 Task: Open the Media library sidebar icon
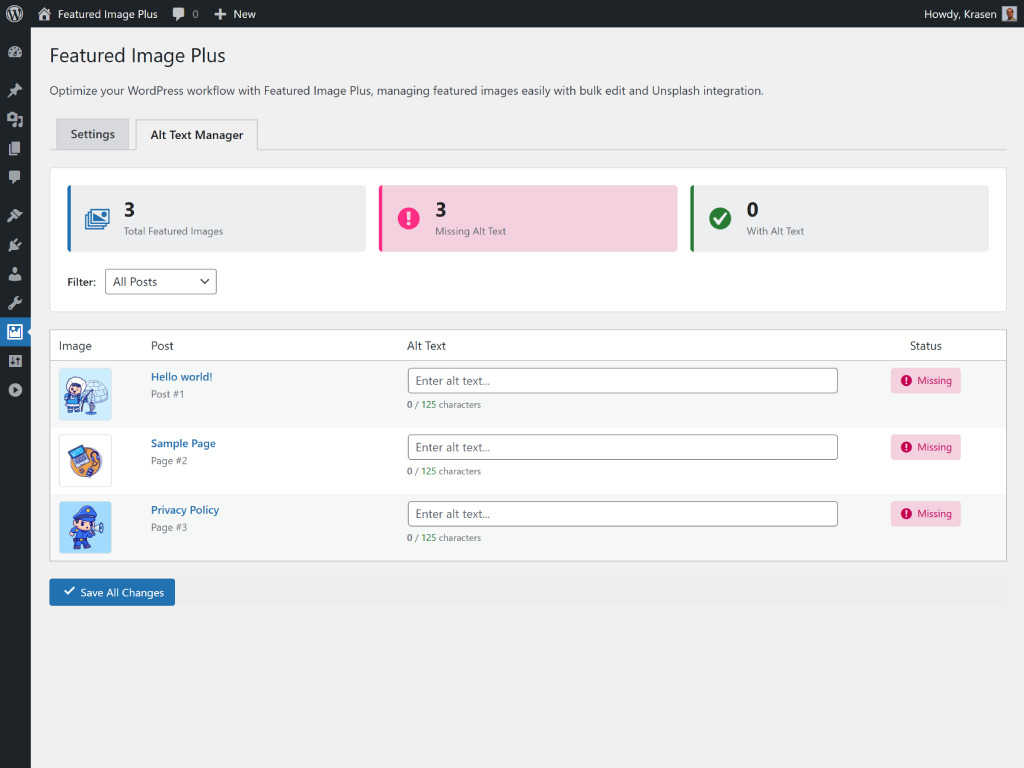coord(15,120)
